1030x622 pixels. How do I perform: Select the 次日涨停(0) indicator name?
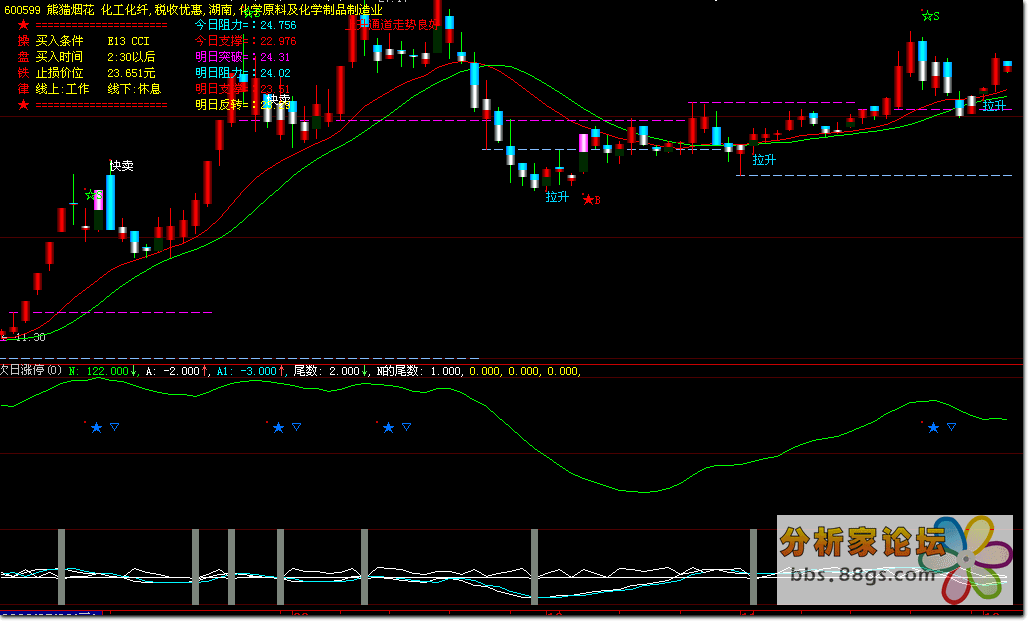pos(31,370)
